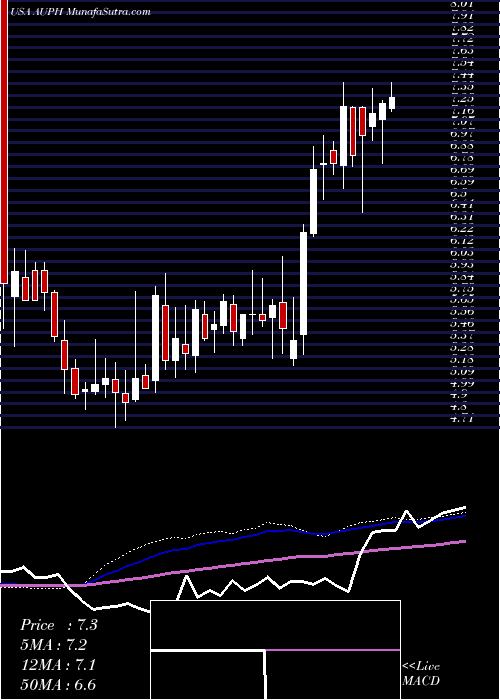The height and width of the screenshot is (700, 500).
Task: Click the 6.12 price axis label
Action: pos(462,241)
